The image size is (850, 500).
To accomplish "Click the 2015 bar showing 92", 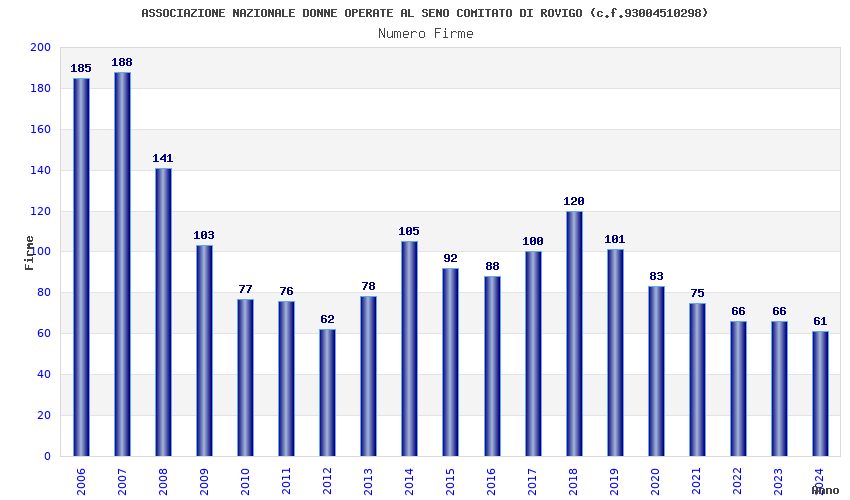I will [450, 362].
